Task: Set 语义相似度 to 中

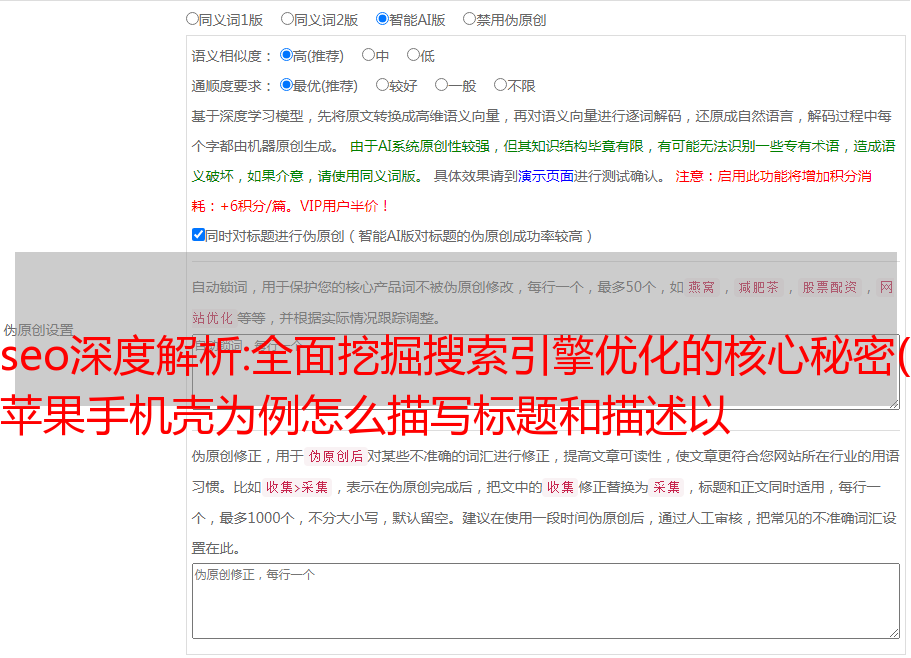Action: [x=368, y=55]
